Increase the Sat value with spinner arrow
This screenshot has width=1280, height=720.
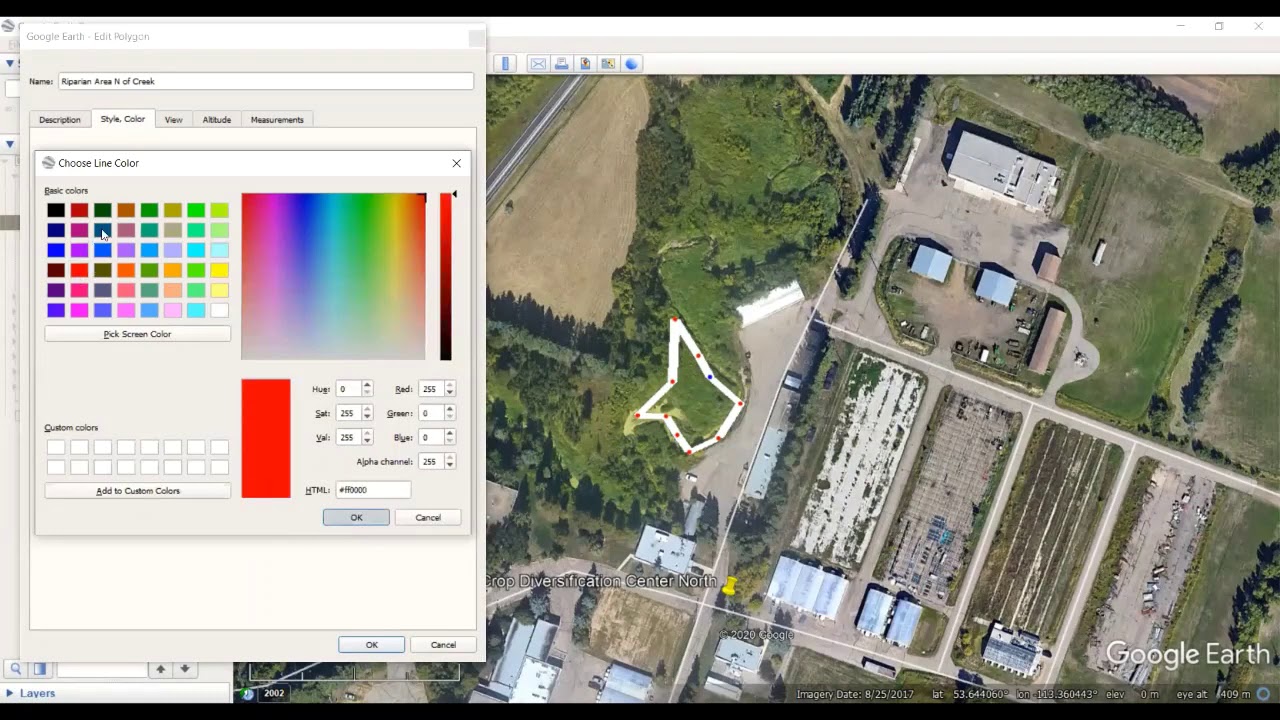coord(367,409)
